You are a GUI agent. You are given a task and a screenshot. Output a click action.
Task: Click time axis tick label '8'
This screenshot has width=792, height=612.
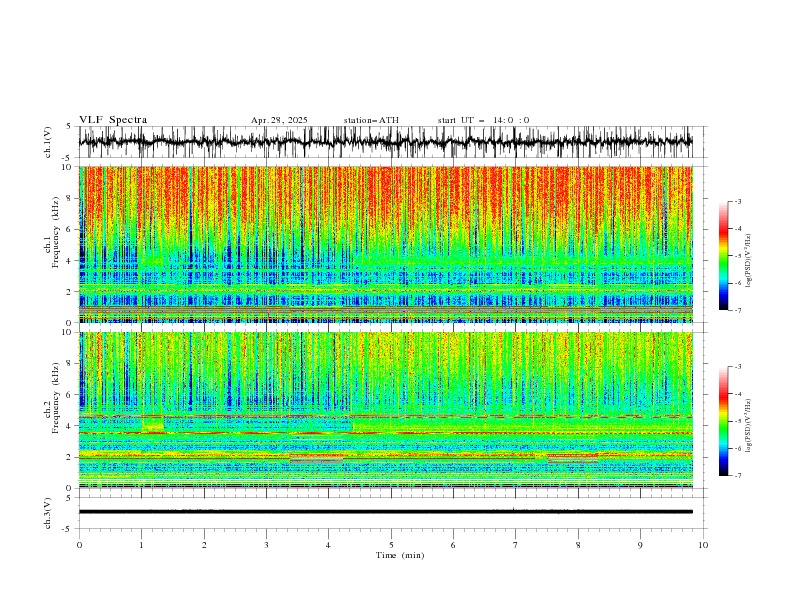[x=578, y=545]
